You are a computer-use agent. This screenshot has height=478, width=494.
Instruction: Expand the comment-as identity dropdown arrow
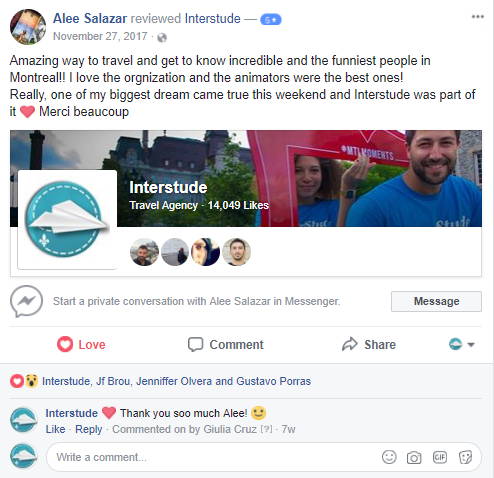tap(471, 344)
